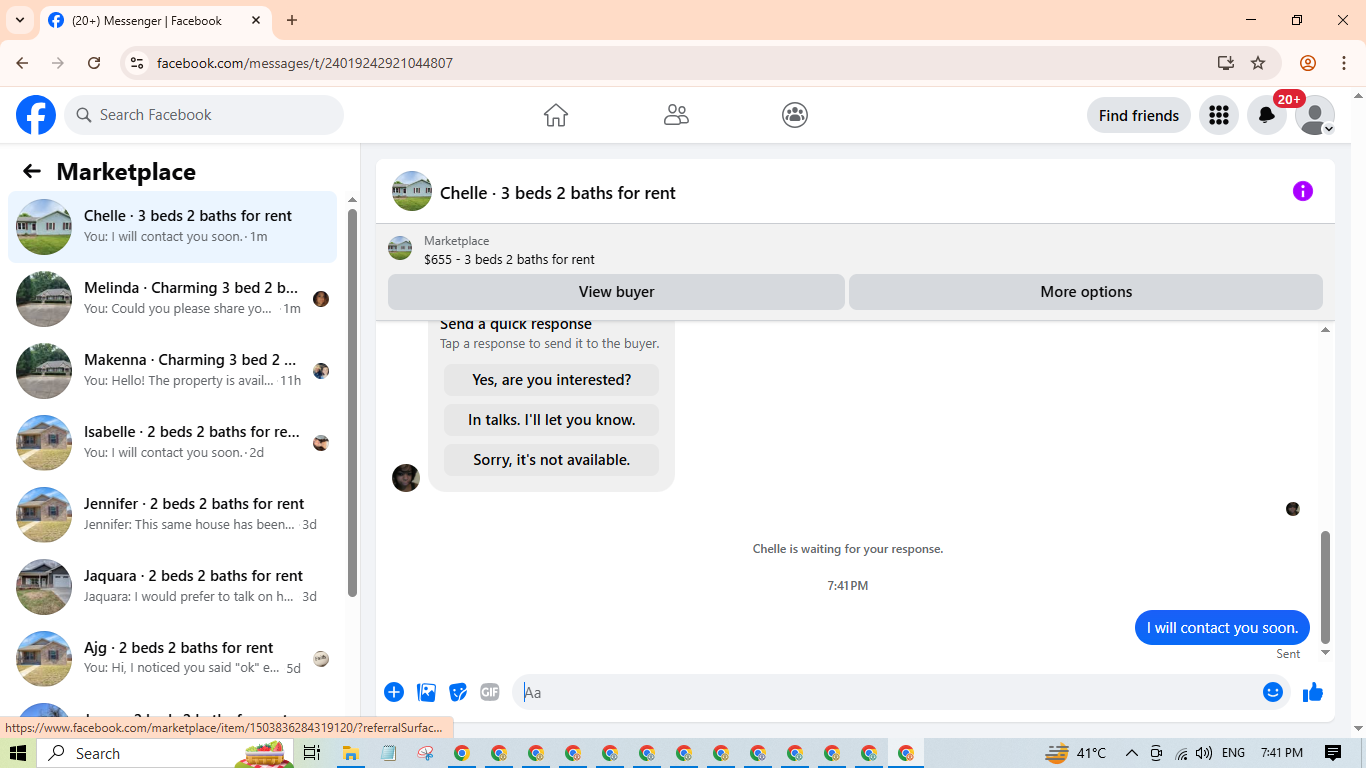Open the tab search dropdown in Chrome
1366x768 pixels.
click(20, 20)
